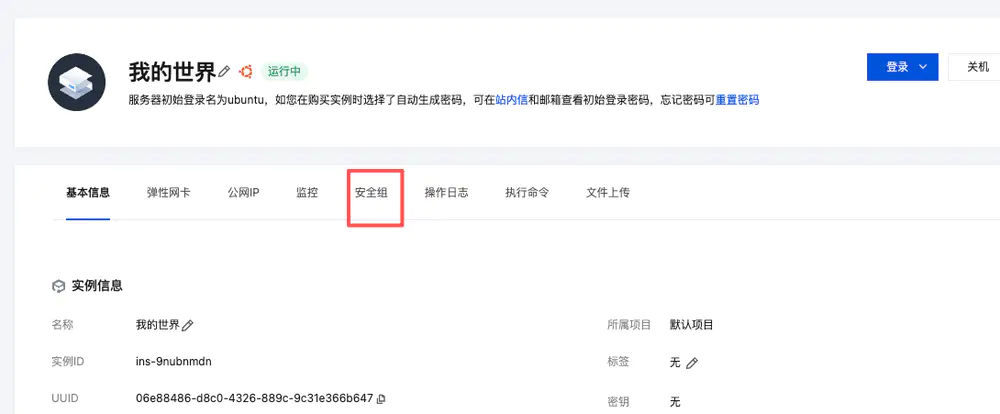
Task: Open the 监控 tab
Action: [307, 193]
